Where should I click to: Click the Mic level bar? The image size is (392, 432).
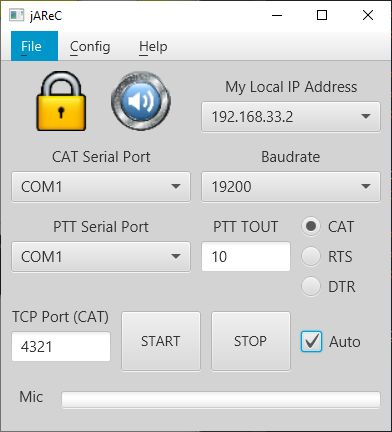pos(221,400)
